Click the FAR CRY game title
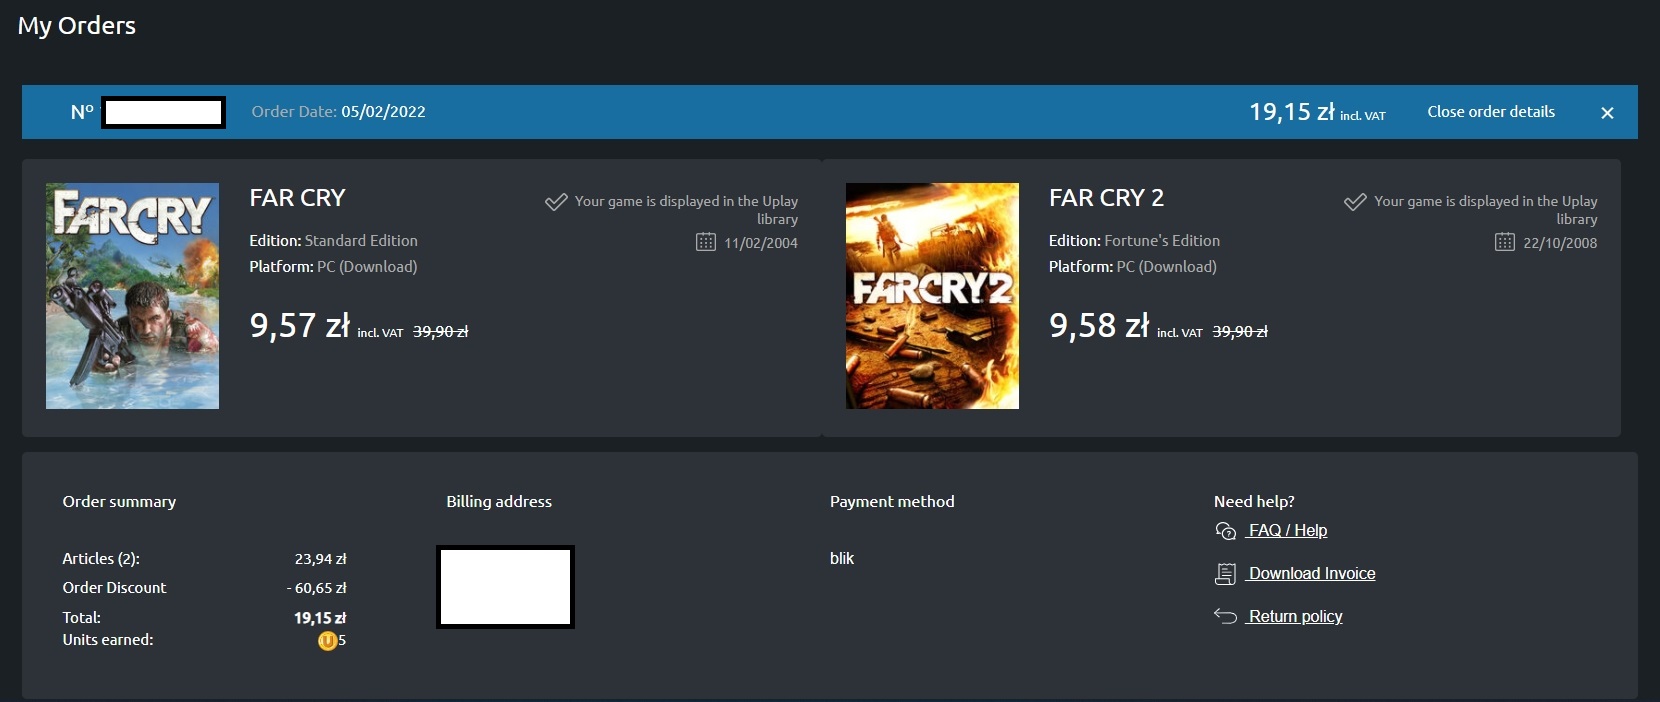Image resolution: width=1660 pixels, height=702 pixels. pyautogui.click(x=297, y=198)
